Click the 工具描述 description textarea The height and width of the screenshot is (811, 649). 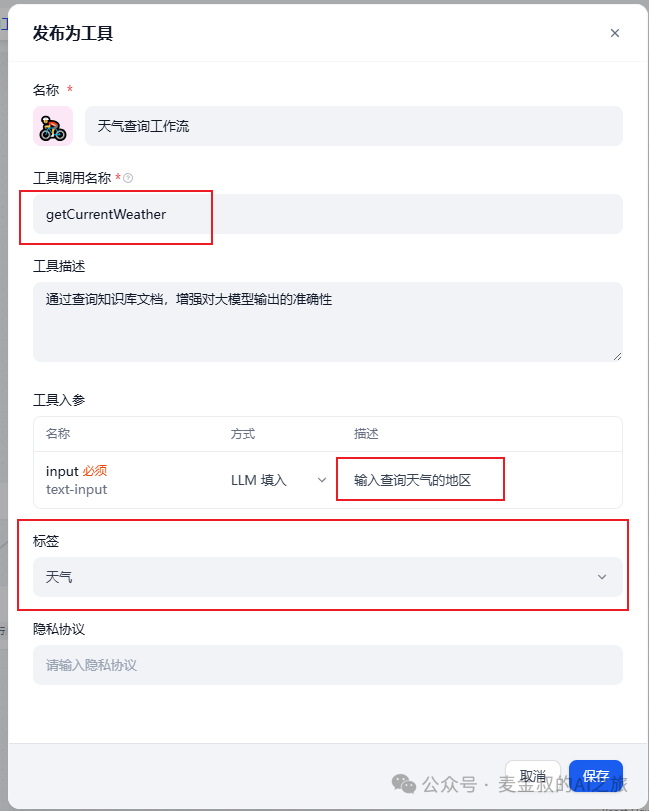325,320
